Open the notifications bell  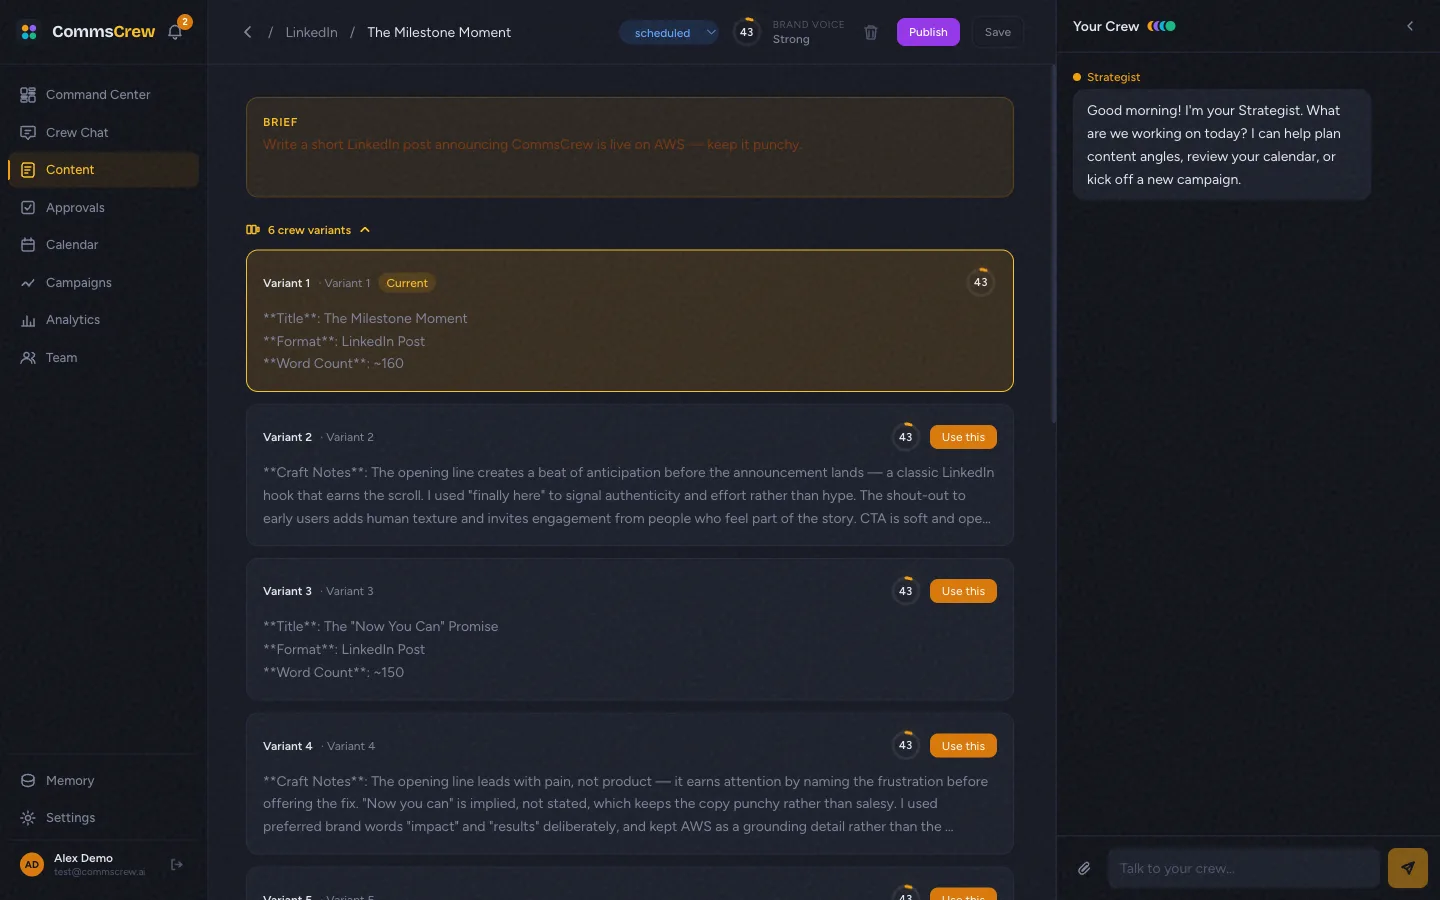point(175,32)
